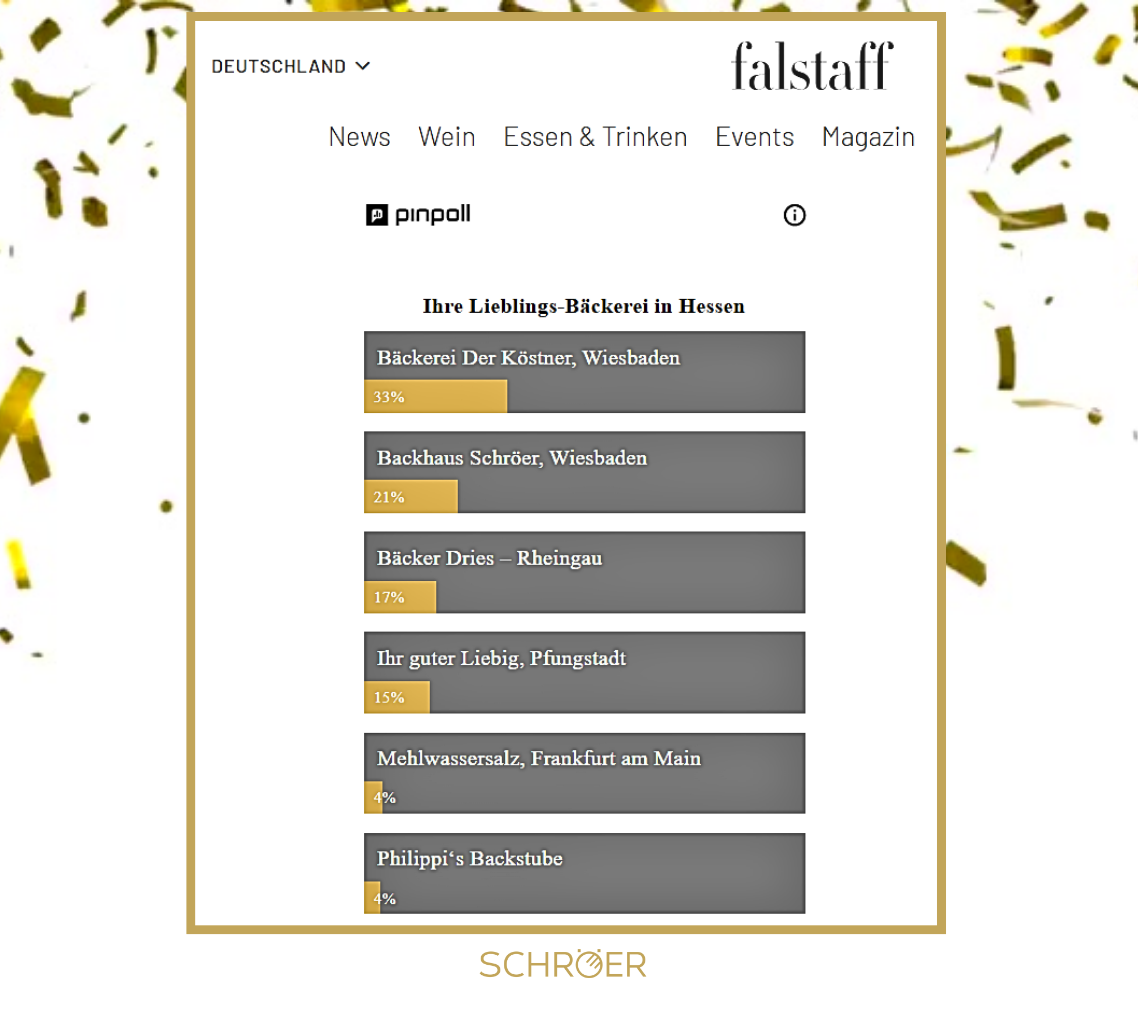Choose Bäcker Dries – Rheingau option

(x=584, y=573)
